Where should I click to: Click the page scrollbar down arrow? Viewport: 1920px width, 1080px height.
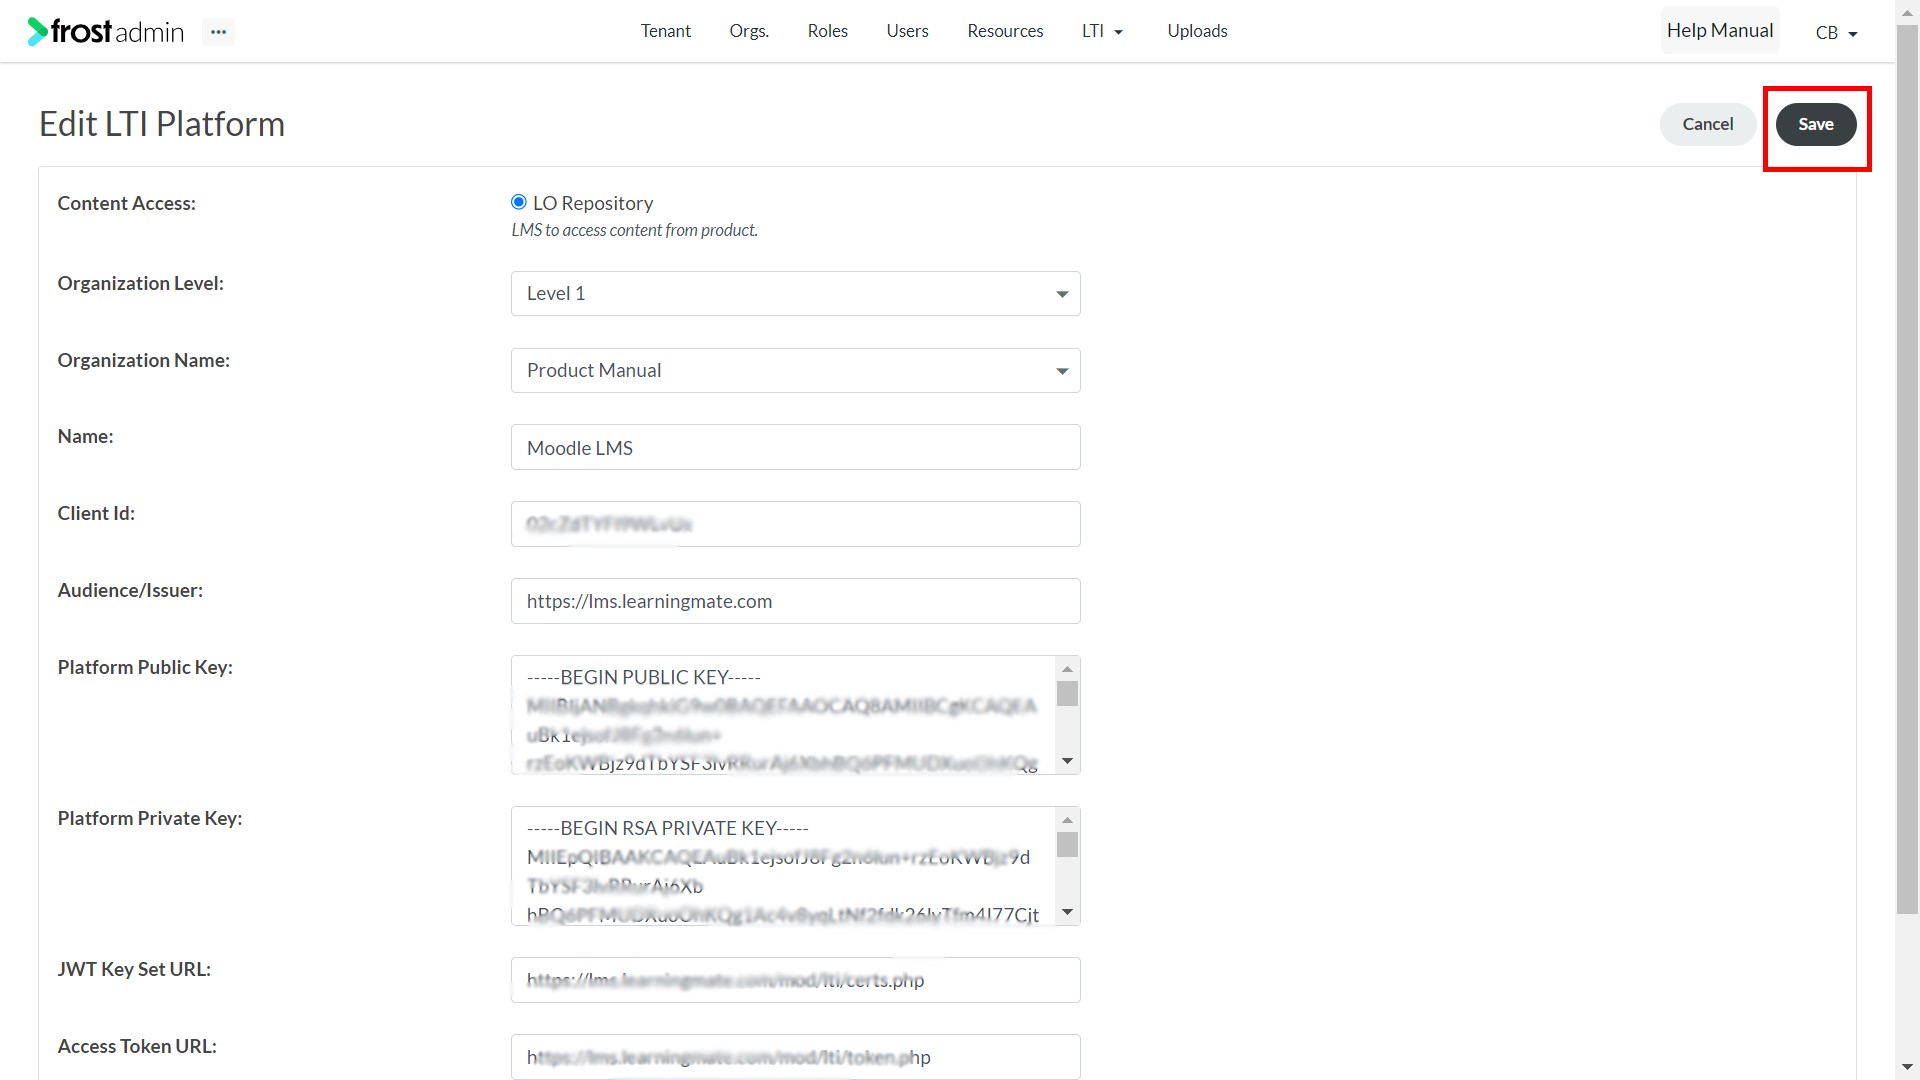click(x=1908, y=1068)
